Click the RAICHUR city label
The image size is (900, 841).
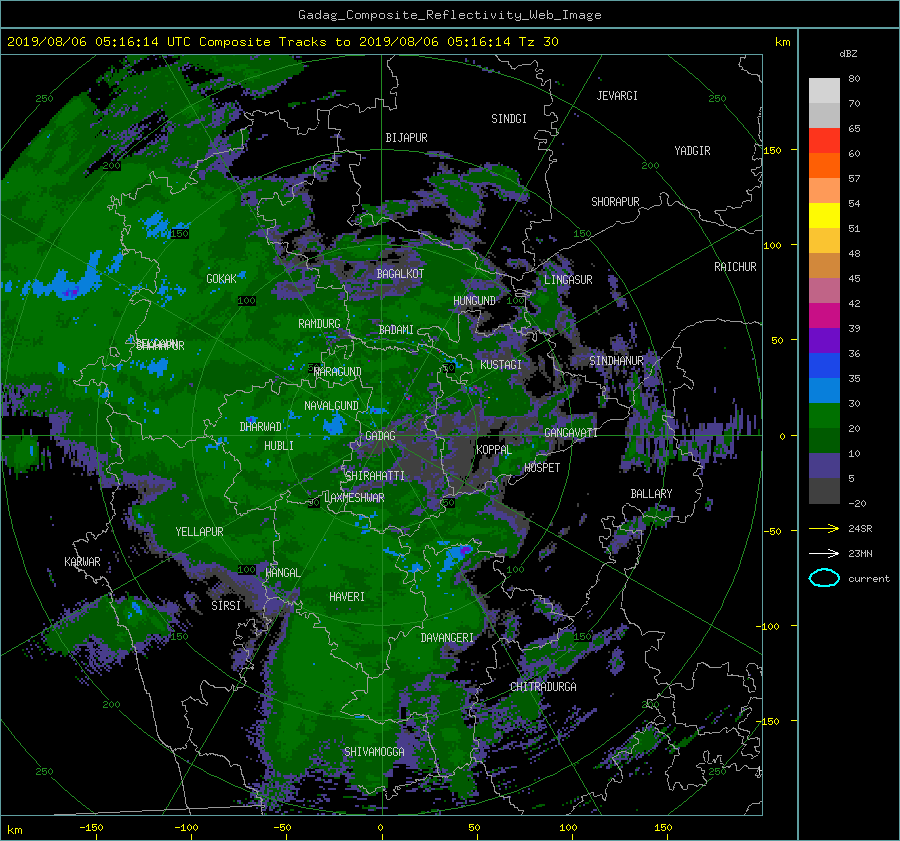pyautogui.click(x=735, y=267)
